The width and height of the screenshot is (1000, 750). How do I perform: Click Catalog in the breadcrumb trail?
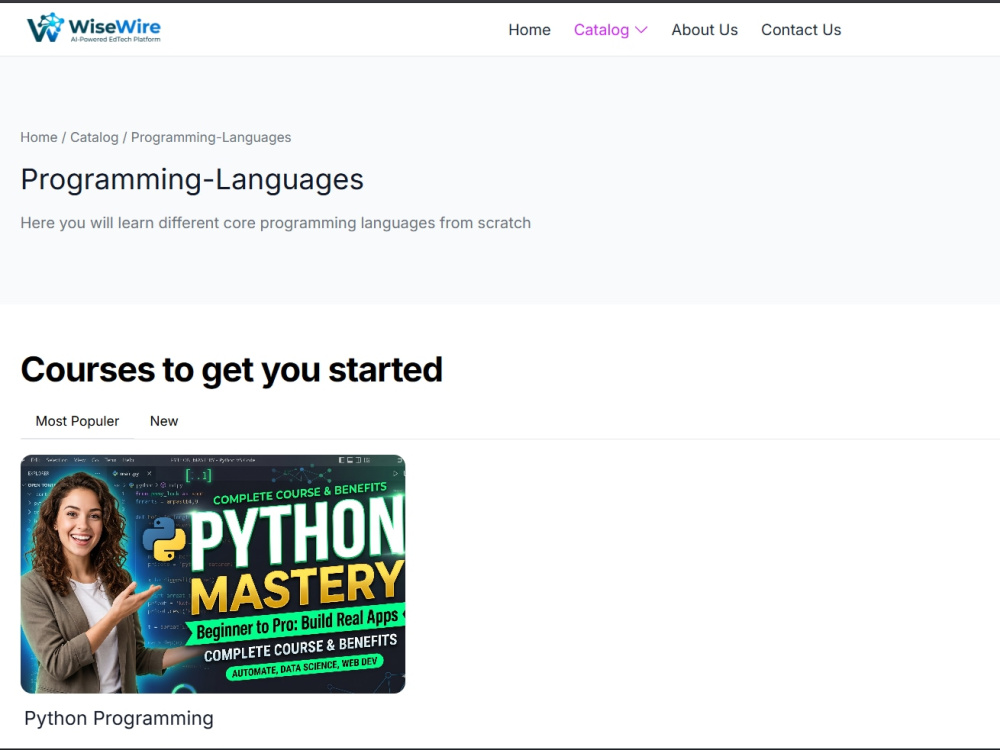pyautogui.click(x=94, y=137)
